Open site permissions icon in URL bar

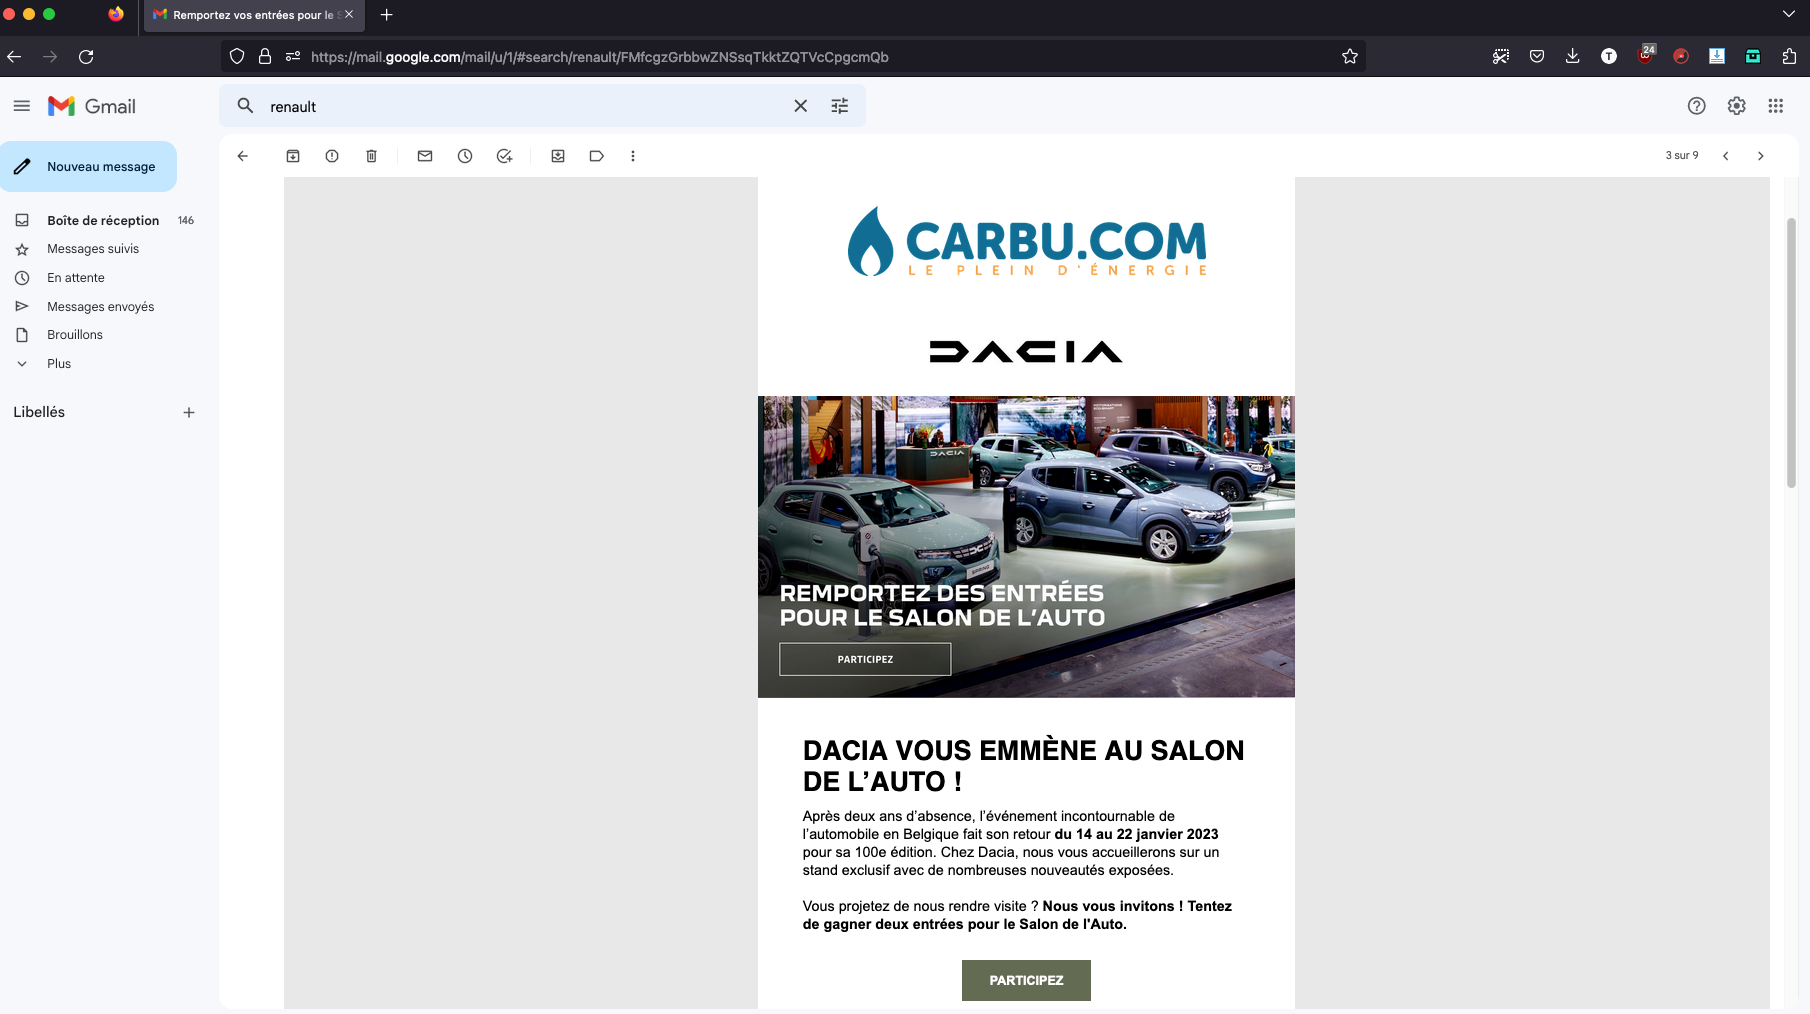tap(293, 57)
